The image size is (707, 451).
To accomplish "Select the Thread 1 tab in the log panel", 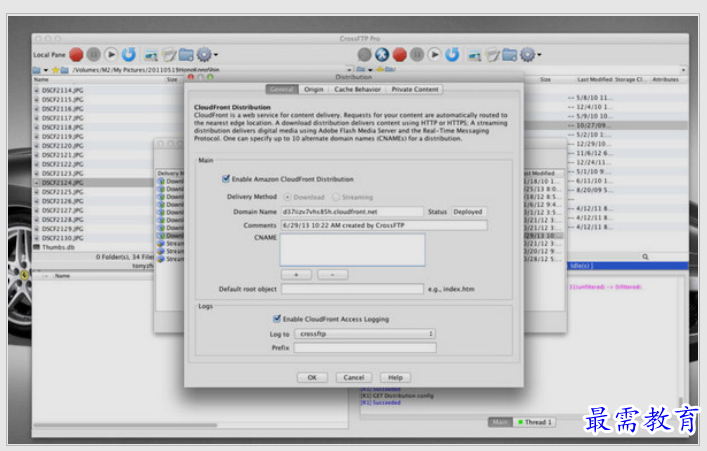I will click(x=535, y=422).
